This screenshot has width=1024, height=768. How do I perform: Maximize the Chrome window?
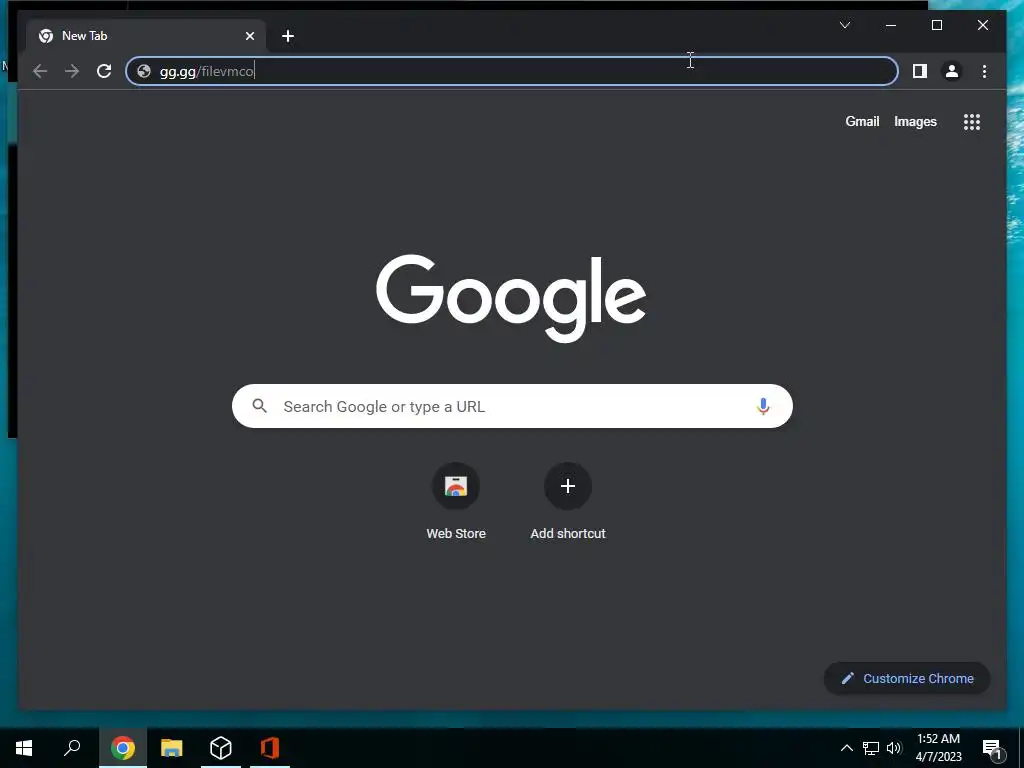click(x=936, y=25)
